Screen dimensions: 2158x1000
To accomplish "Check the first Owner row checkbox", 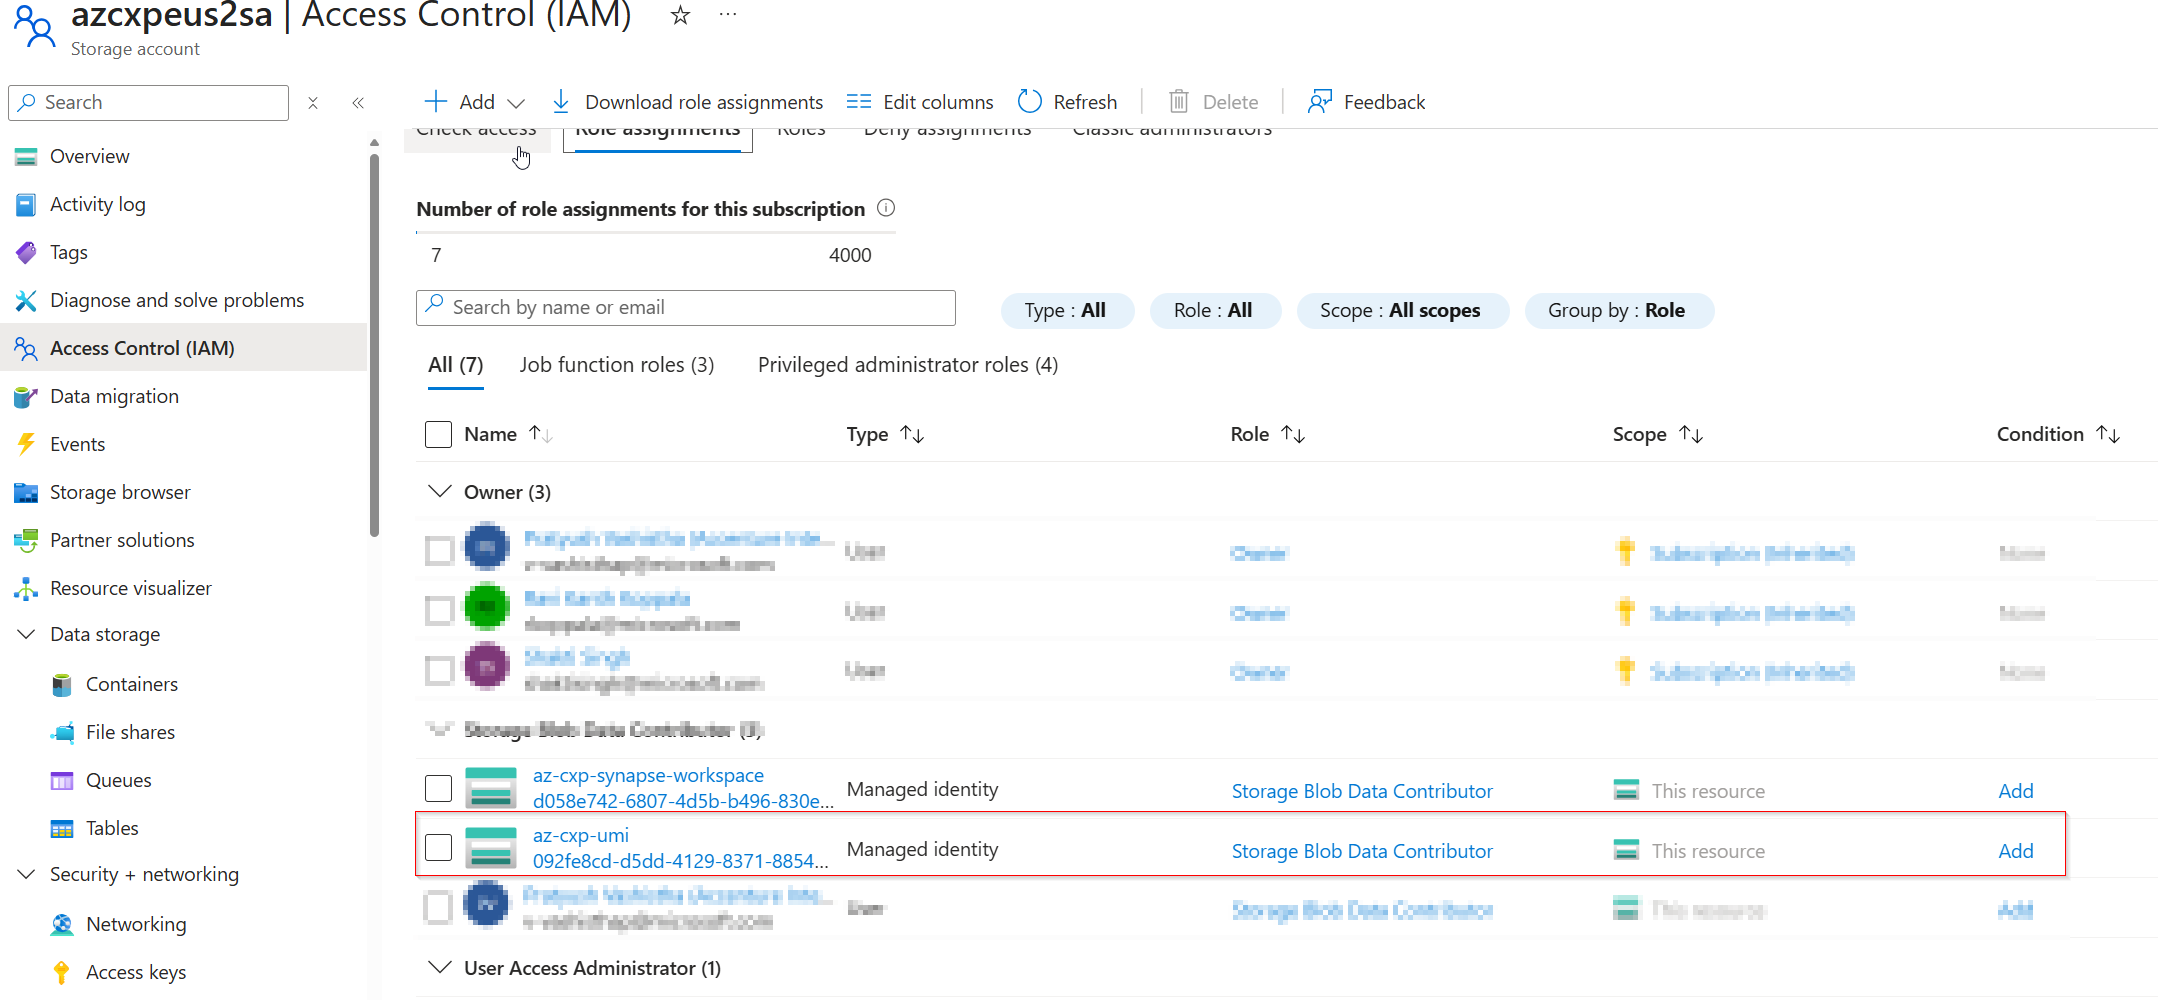I will [x=439, y=550].
